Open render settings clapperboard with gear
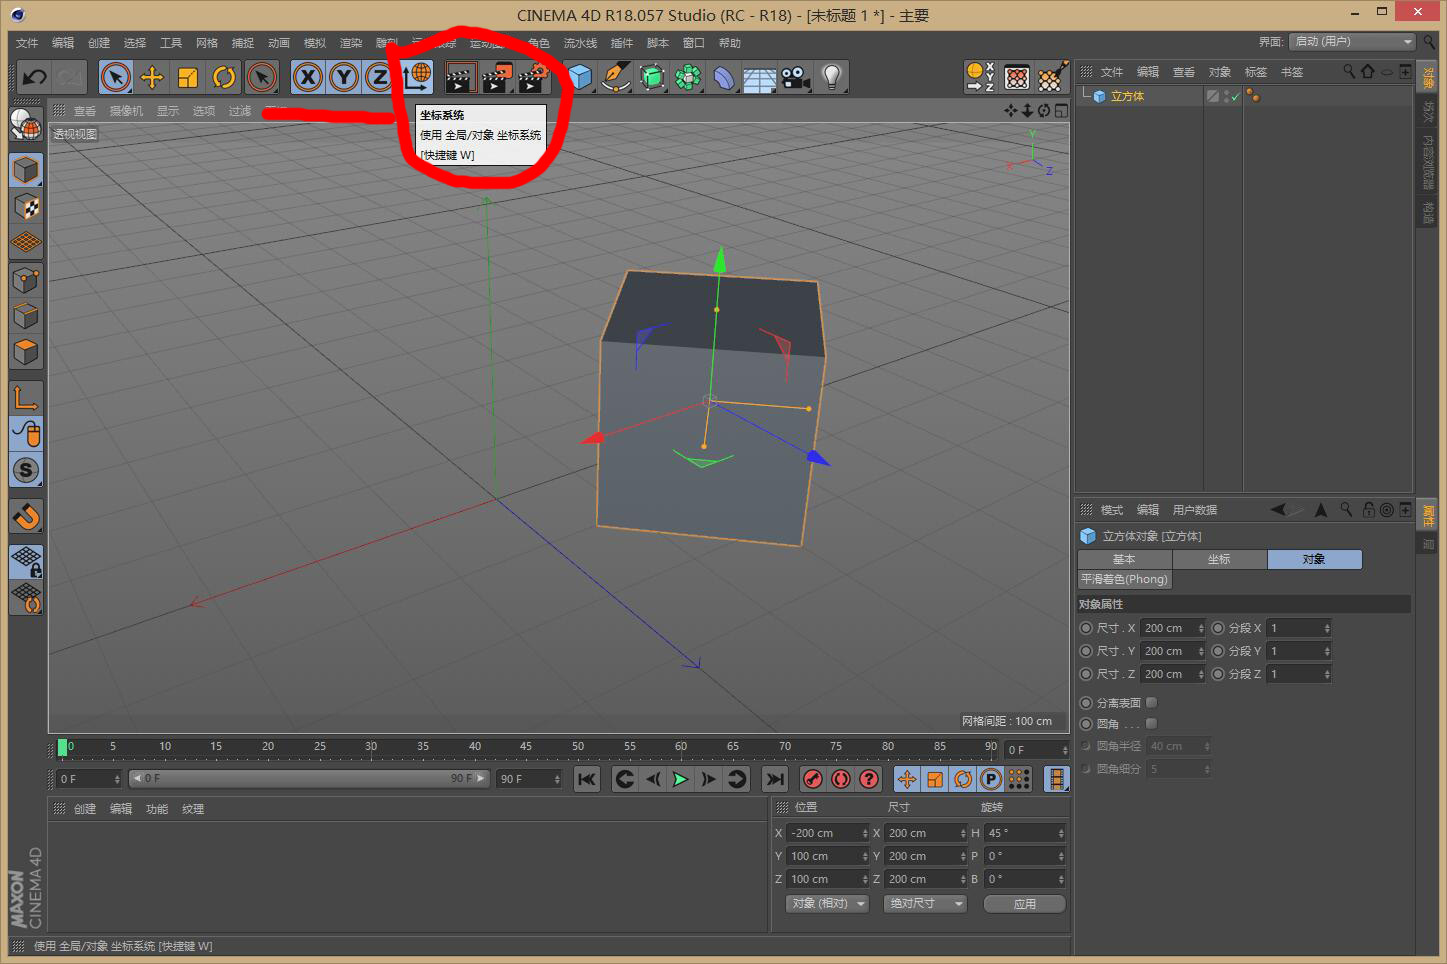 point(534,77)
